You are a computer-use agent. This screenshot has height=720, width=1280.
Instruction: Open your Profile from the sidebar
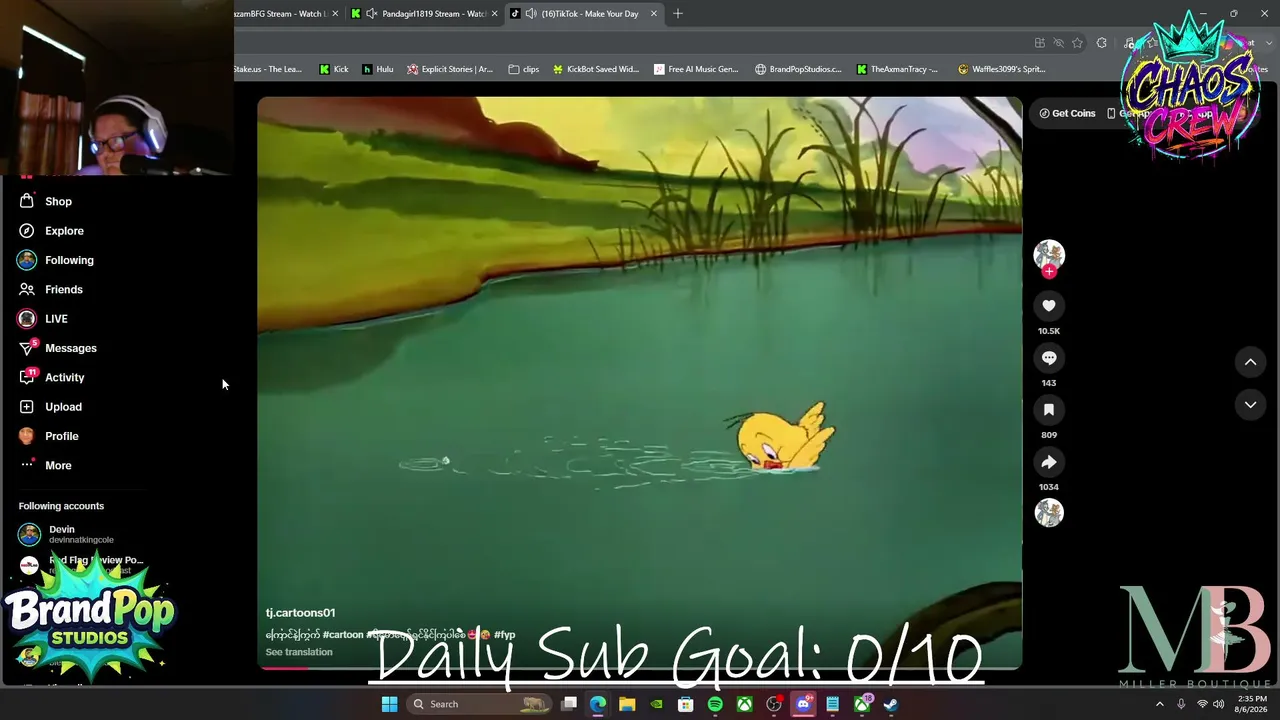click(x=48, y=436)
